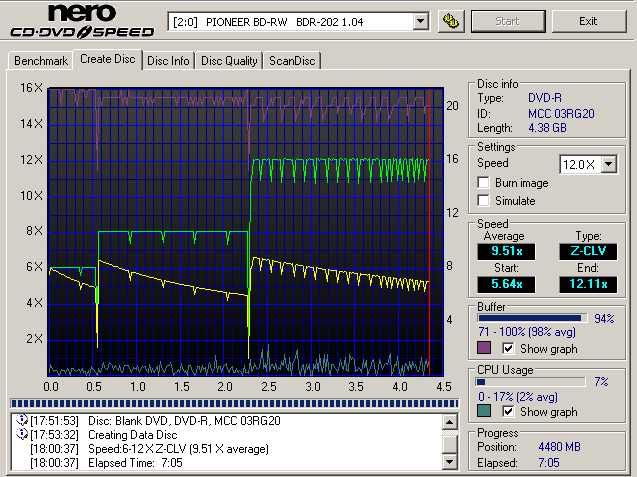Enable the Burn image checkbox

[483, 183]
